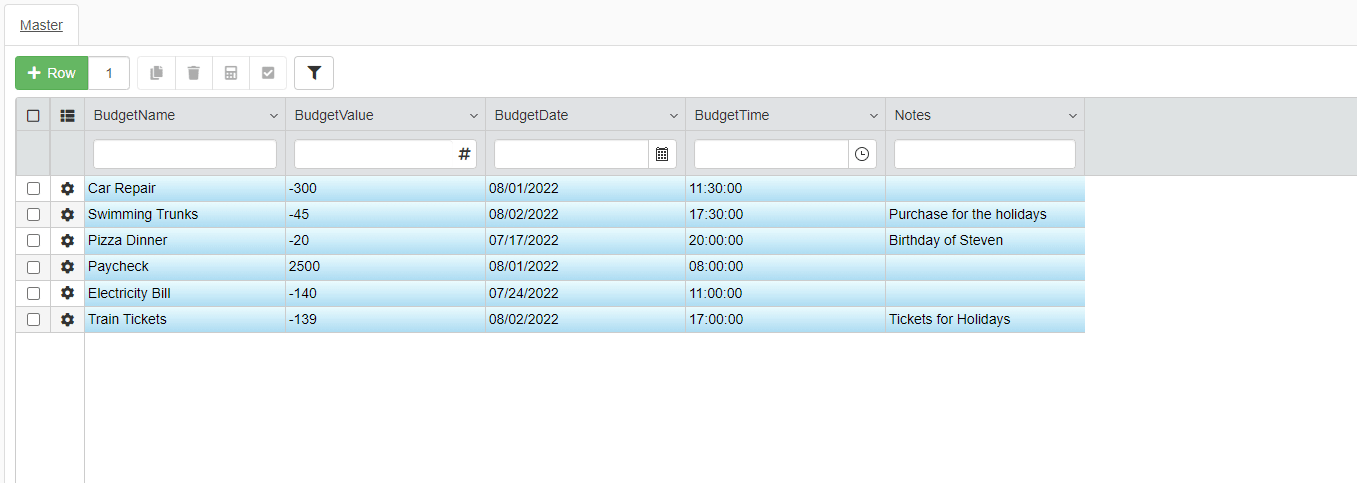Expand the BudgetValue column dropdown arrow
1357x483 pixels.
coord(473,116)
